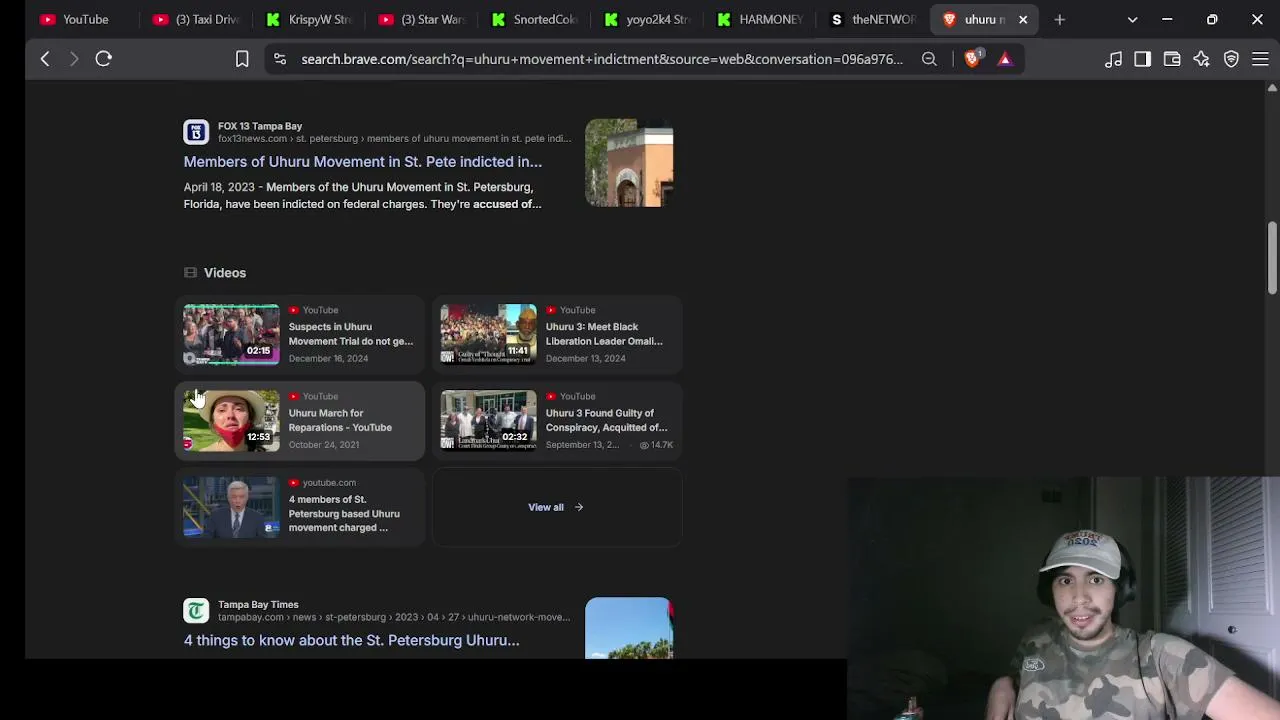Open the Brave main hamburger menu
1280x720 pixels.
(1260, 59)
